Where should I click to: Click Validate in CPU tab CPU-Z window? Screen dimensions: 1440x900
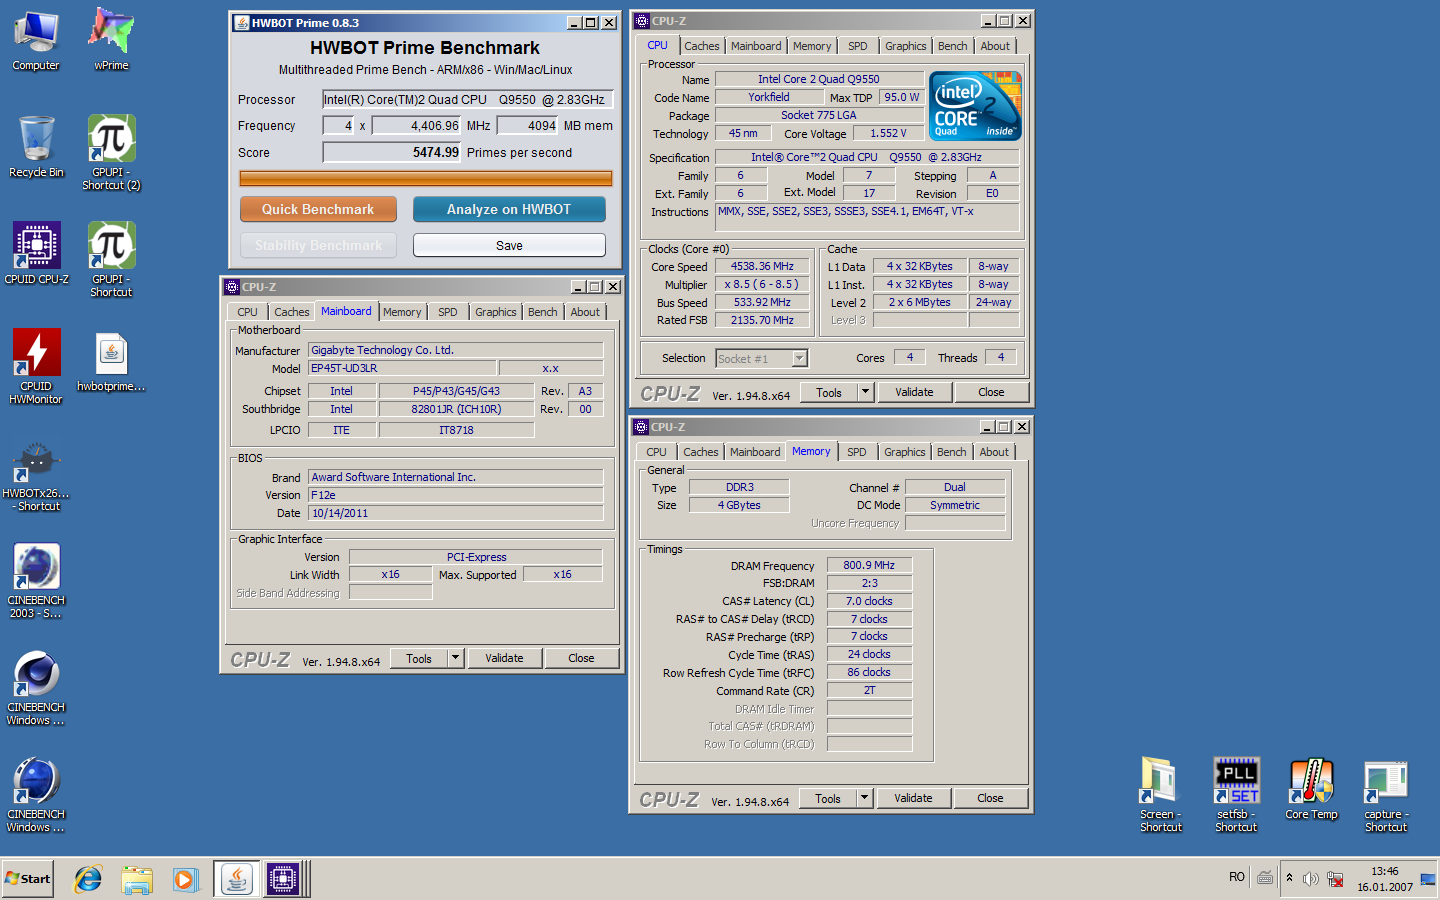coord(914,392)
